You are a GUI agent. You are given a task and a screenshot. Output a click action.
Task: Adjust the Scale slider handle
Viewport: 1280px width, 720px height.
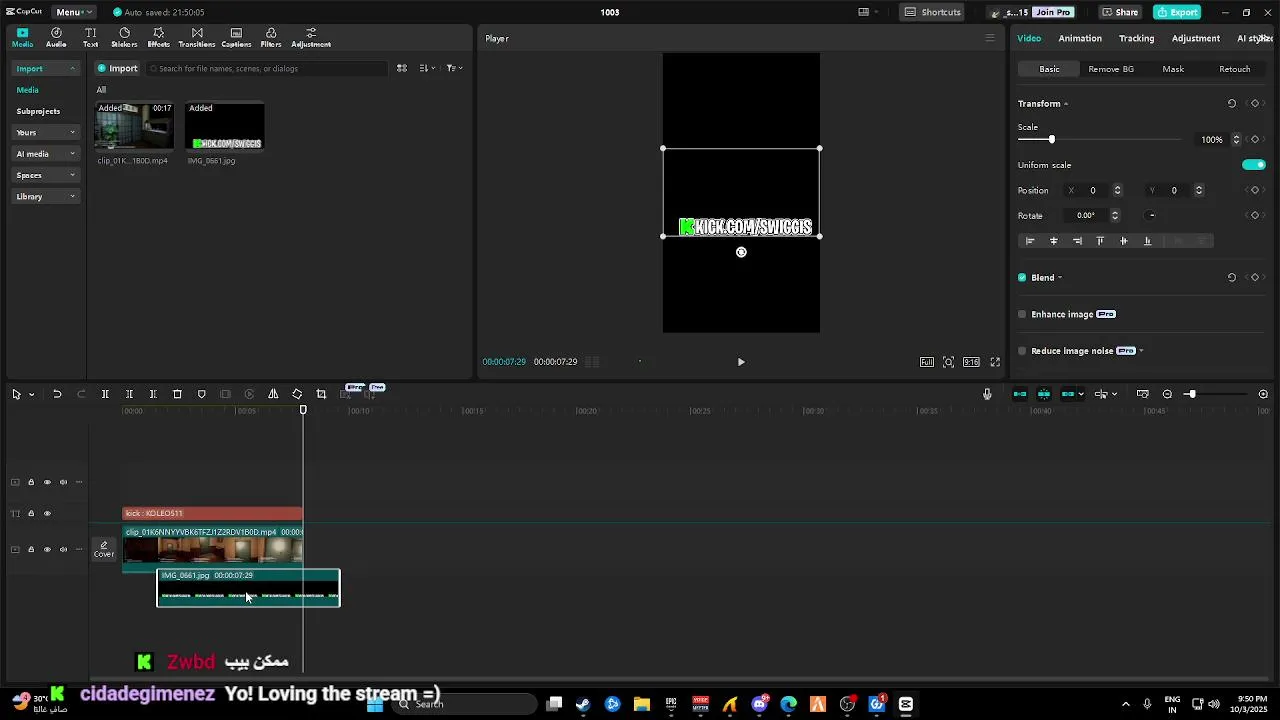click(x=1051, y=139)
